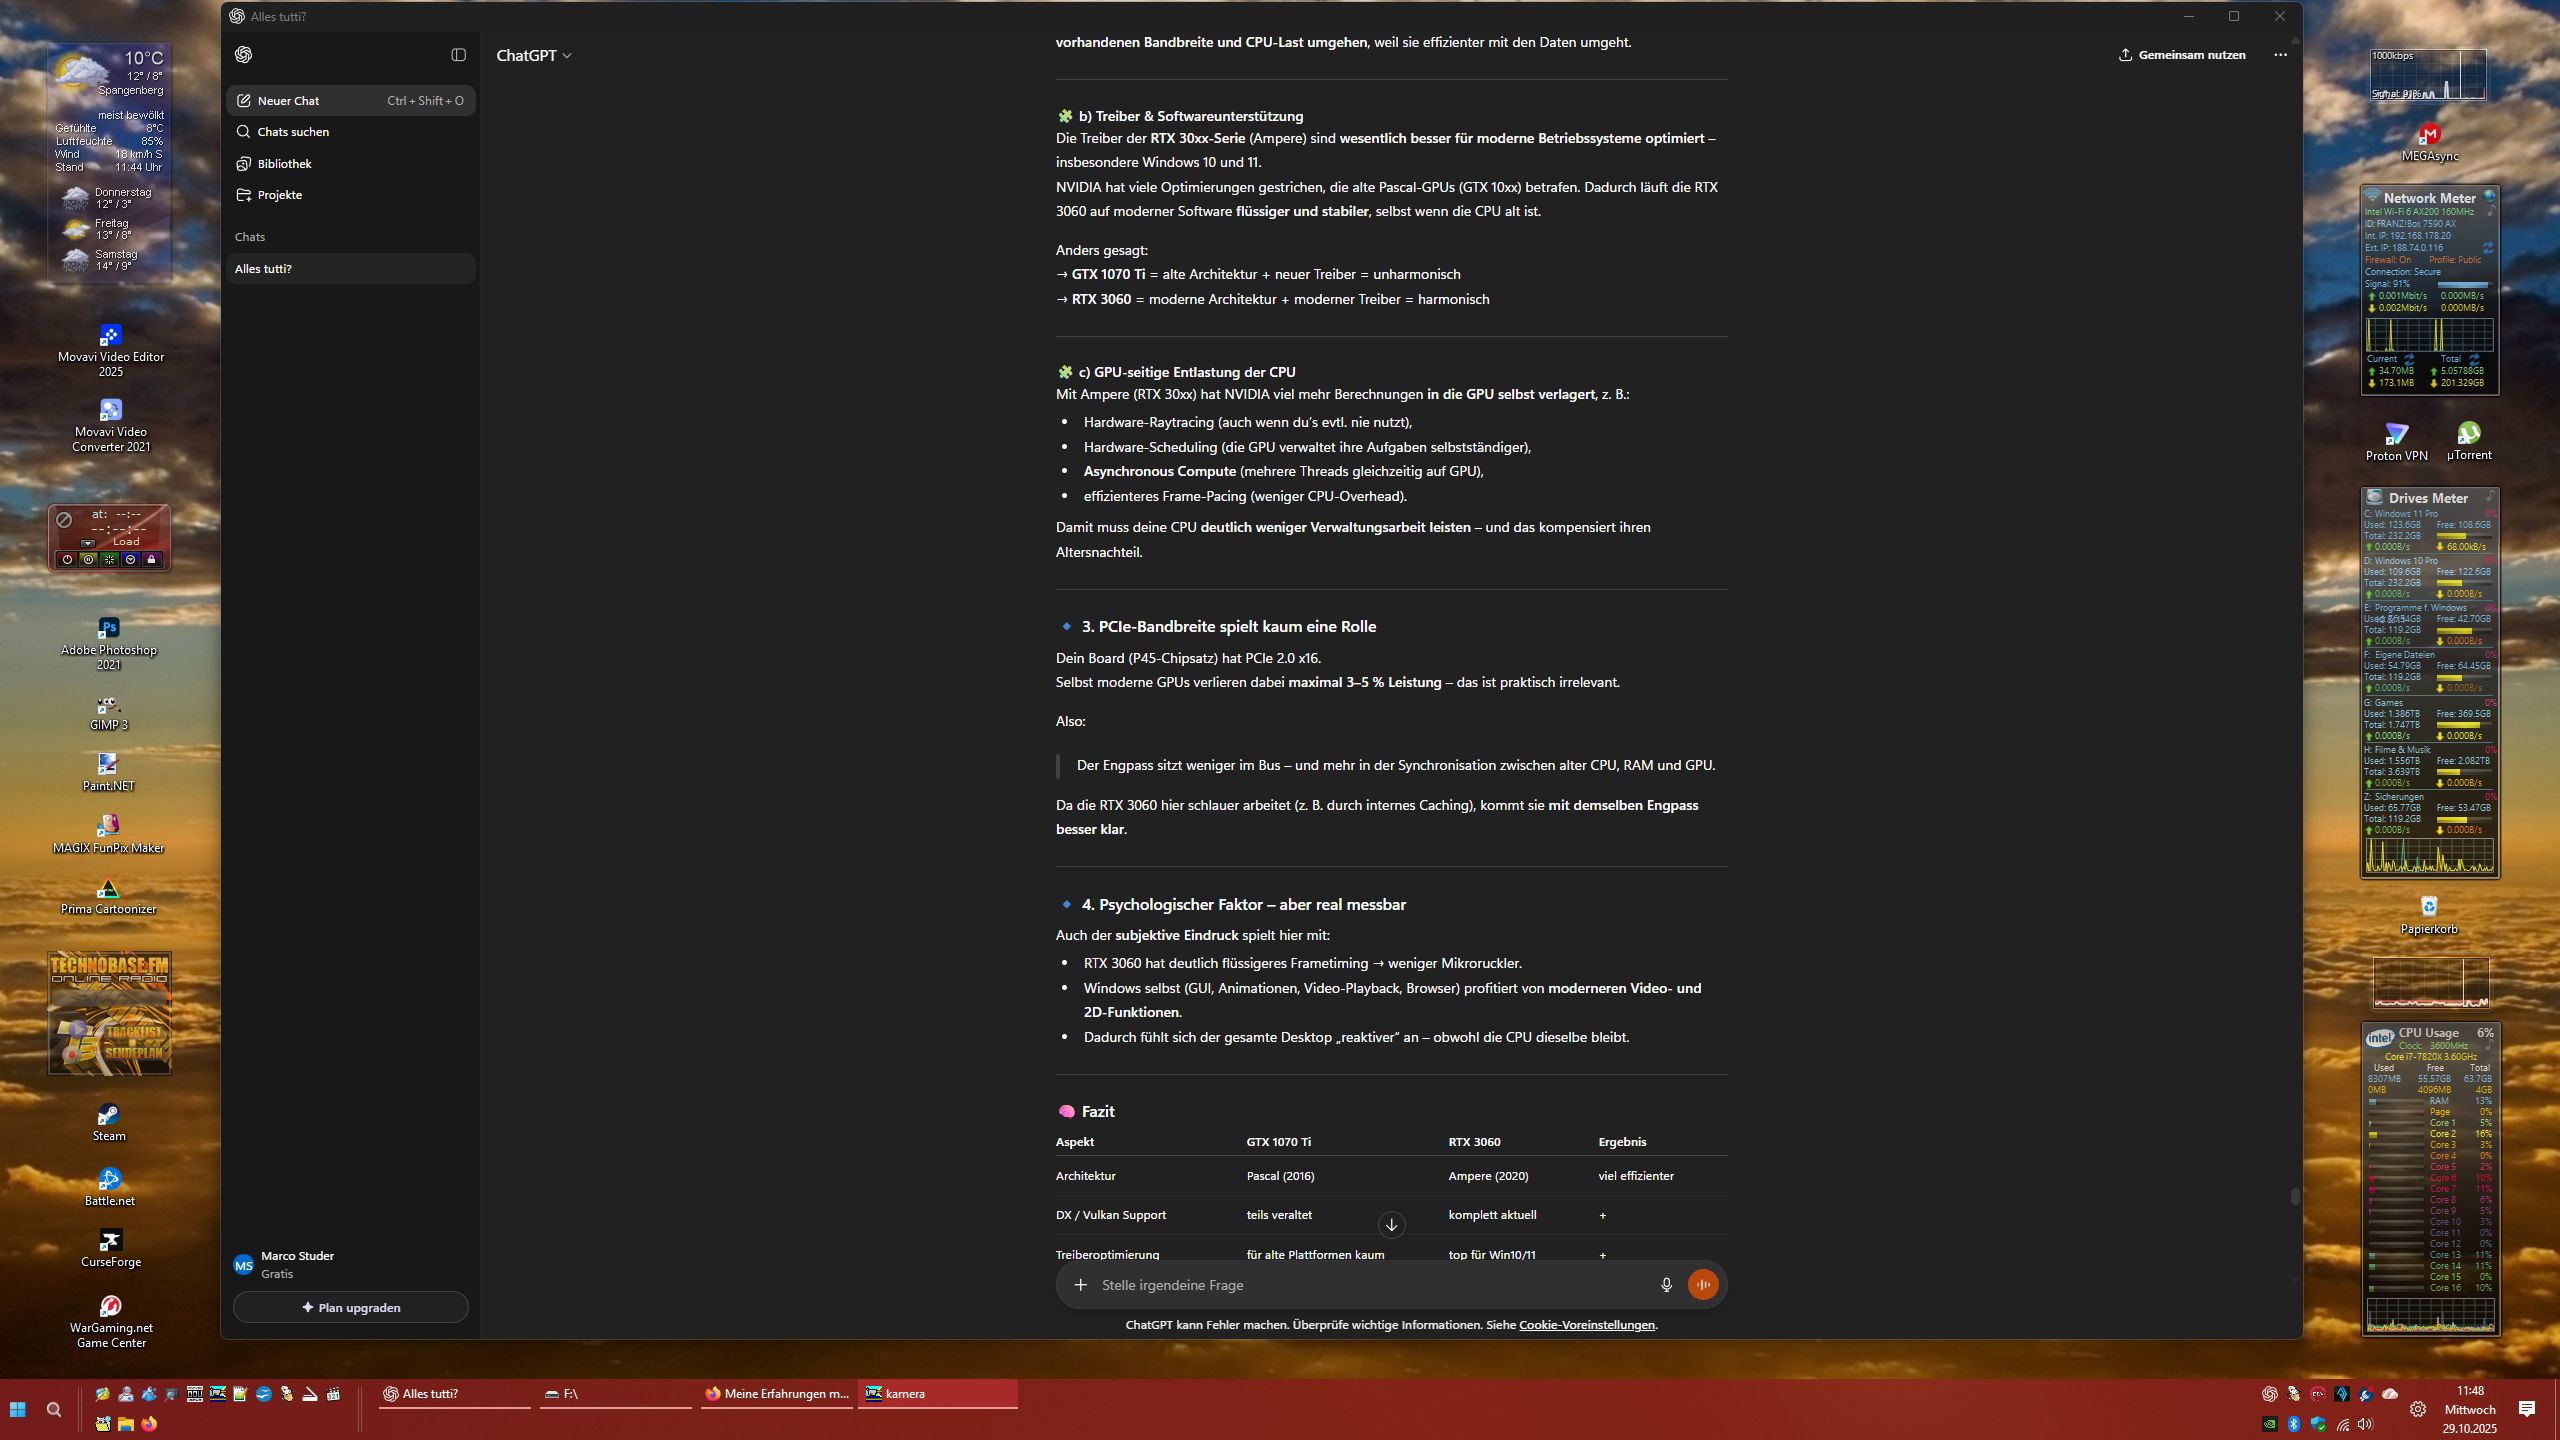The width and height of the screenshot is (2560, 1440).
Task: Start voice mode with orange button
Action: pyautogui.click(x=1702, y=1285)
